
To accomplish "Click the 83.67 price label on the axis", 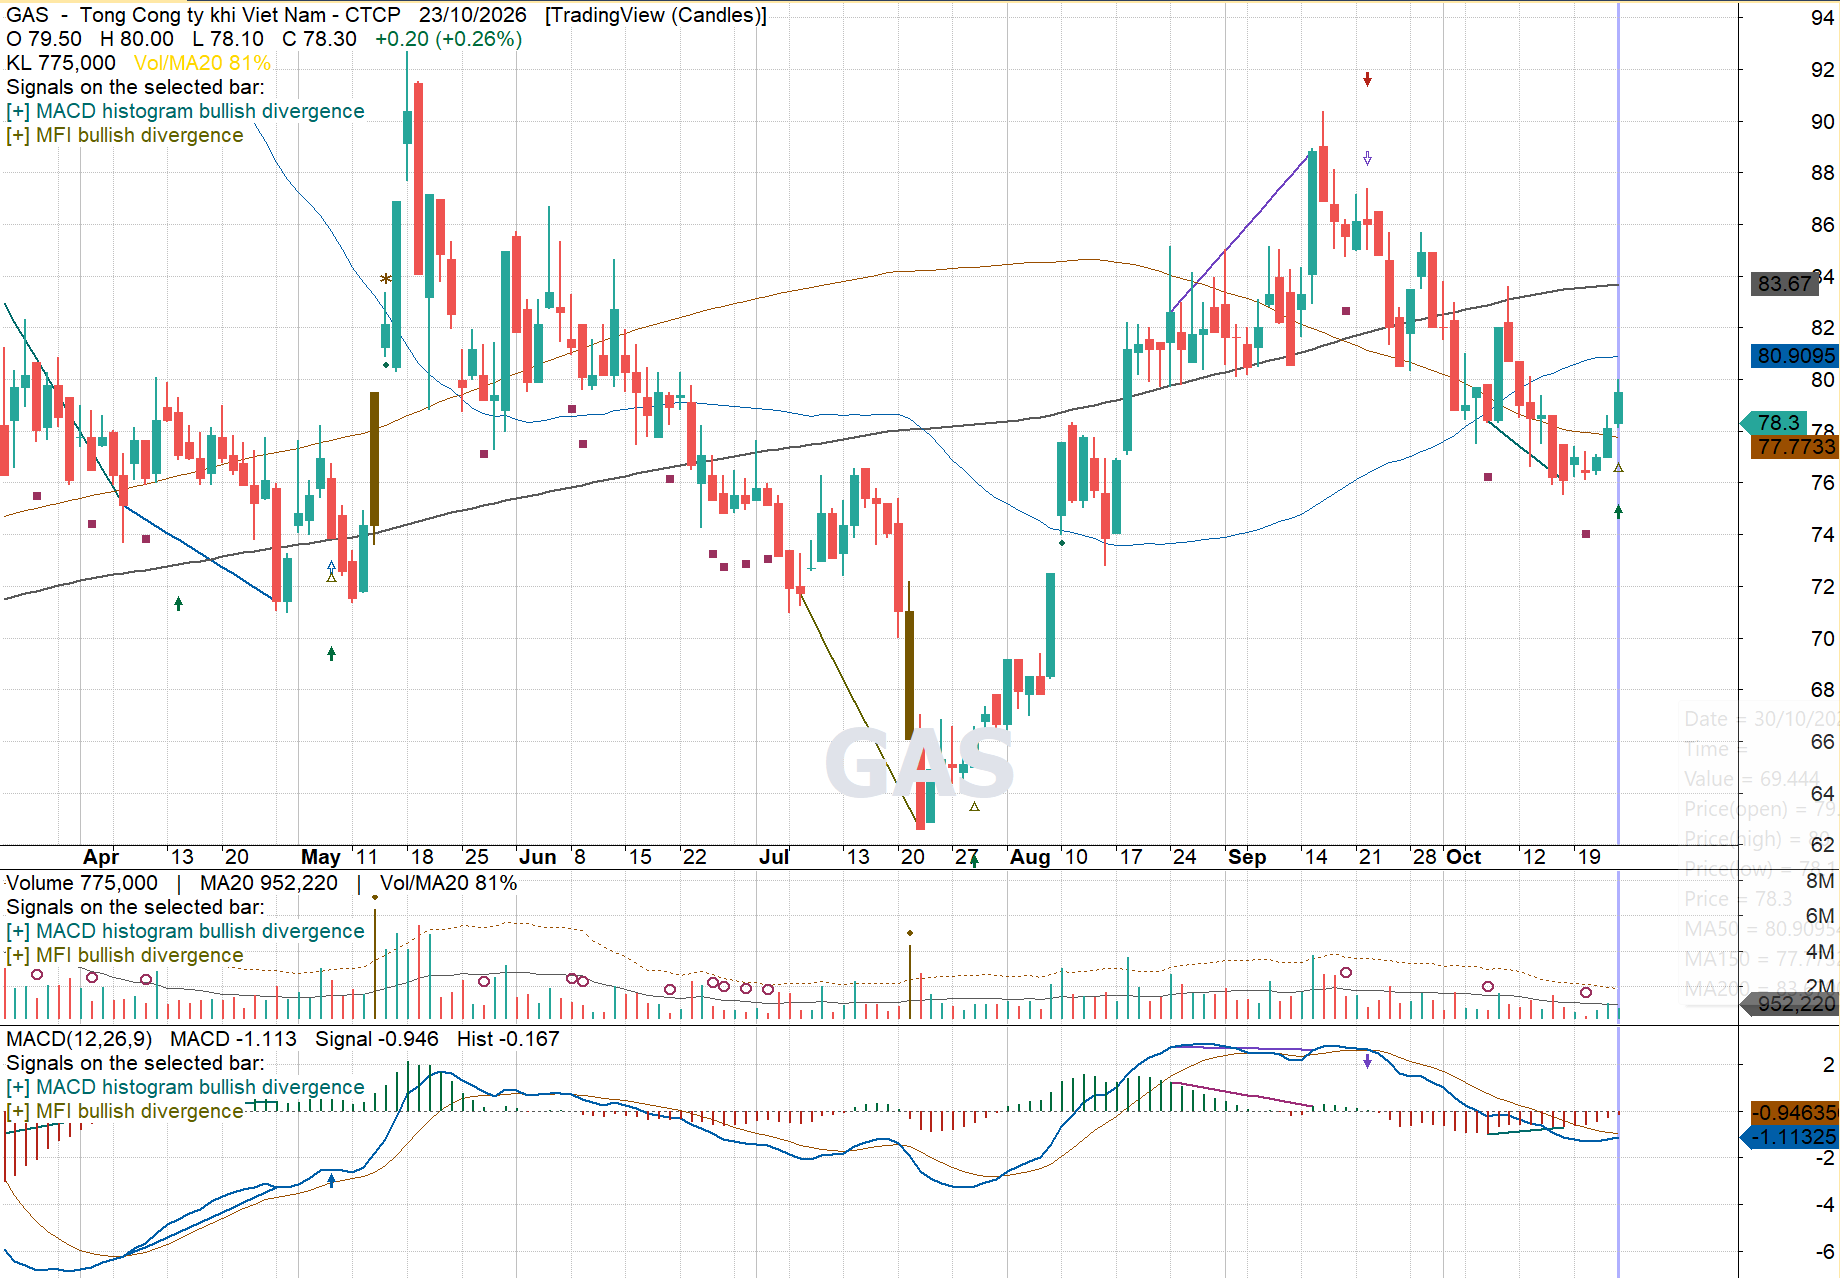I will click(1785, 283).
